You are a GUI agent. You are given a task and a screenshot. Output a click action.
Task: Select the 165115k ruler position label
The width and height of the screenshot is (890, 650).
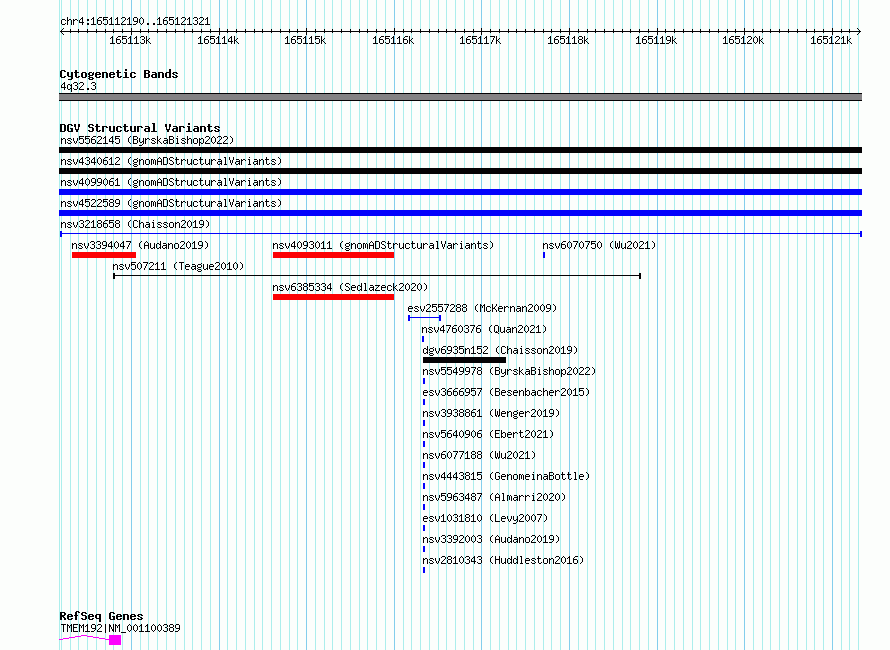click(305, 40)
